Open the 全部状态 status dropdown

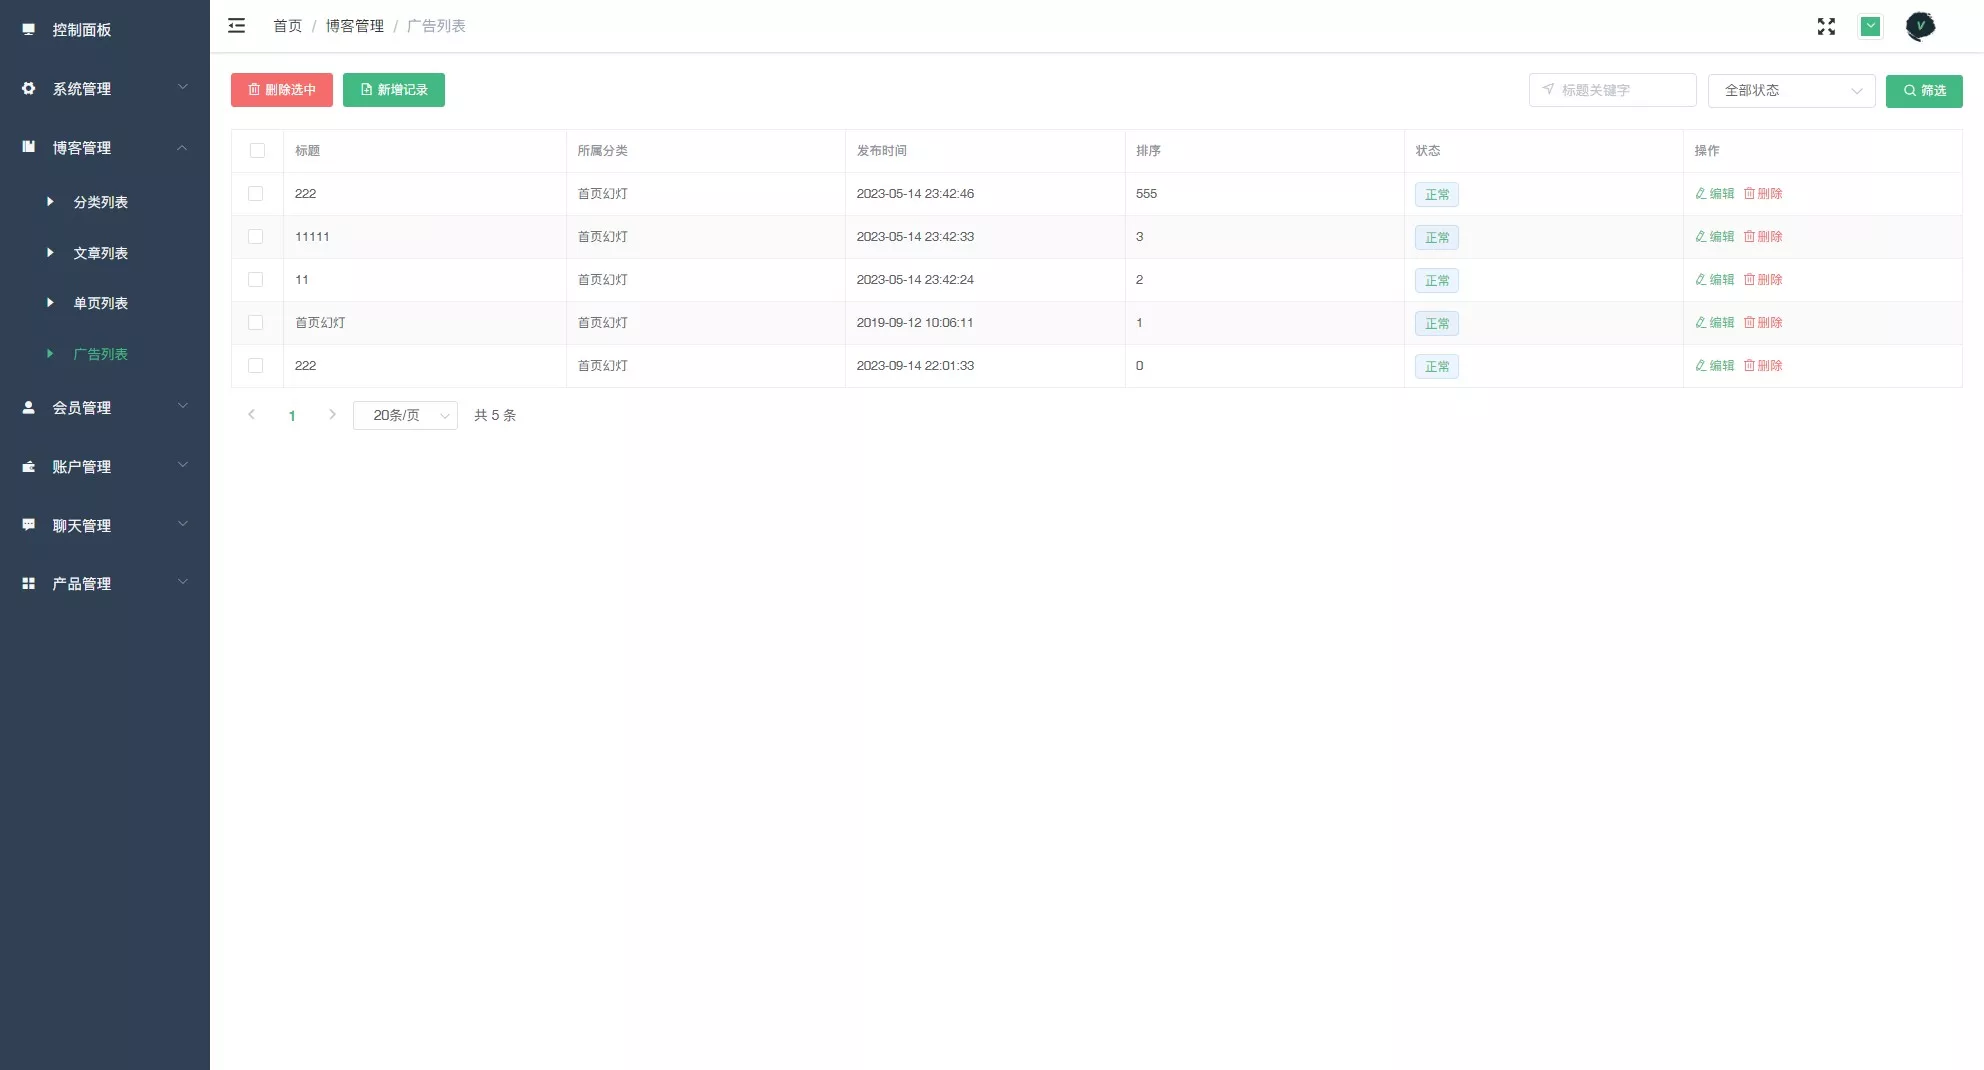click(1791, 91)
